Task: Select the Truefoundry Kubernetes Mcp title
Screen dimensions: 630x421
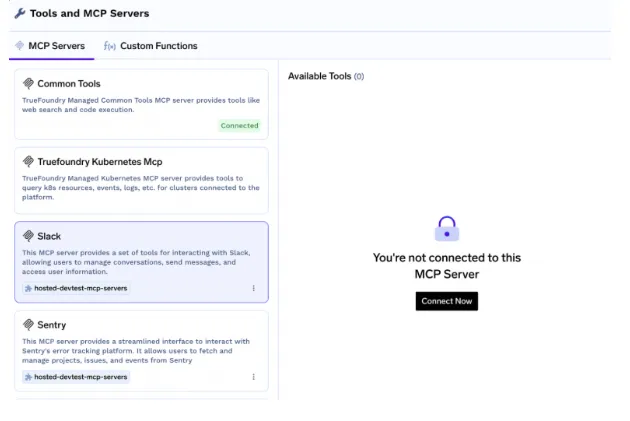Action: point(100,161)
